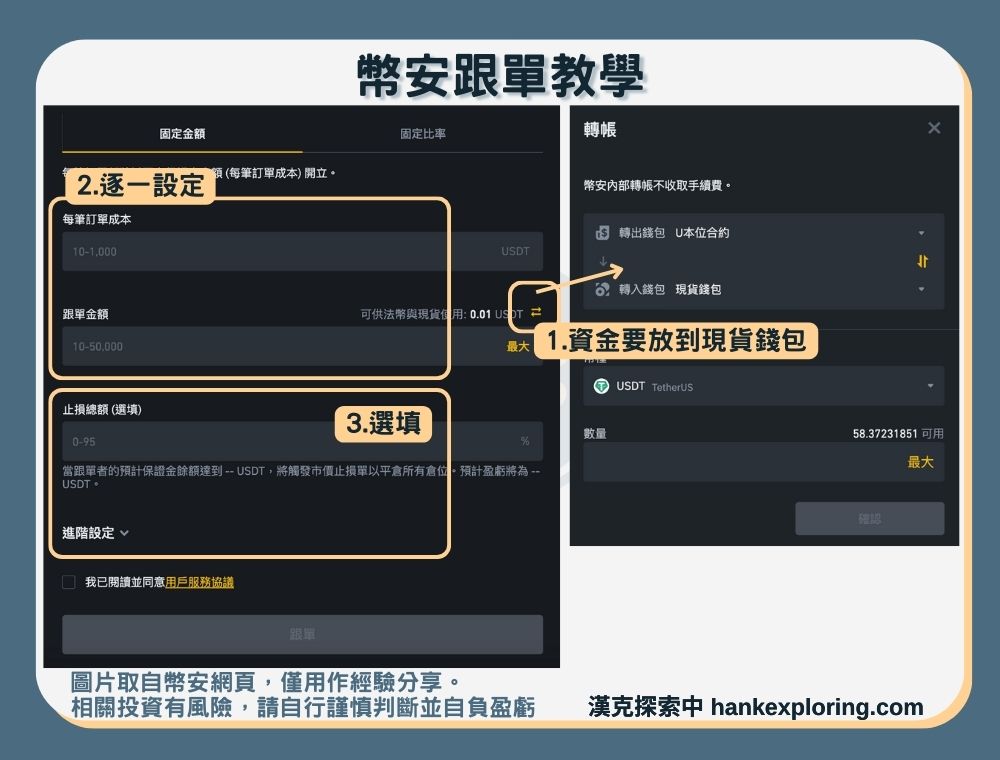The image size is (1000, 760).
Task: Click the 轉帳 dialog title
Action: [x=600, y=129]
